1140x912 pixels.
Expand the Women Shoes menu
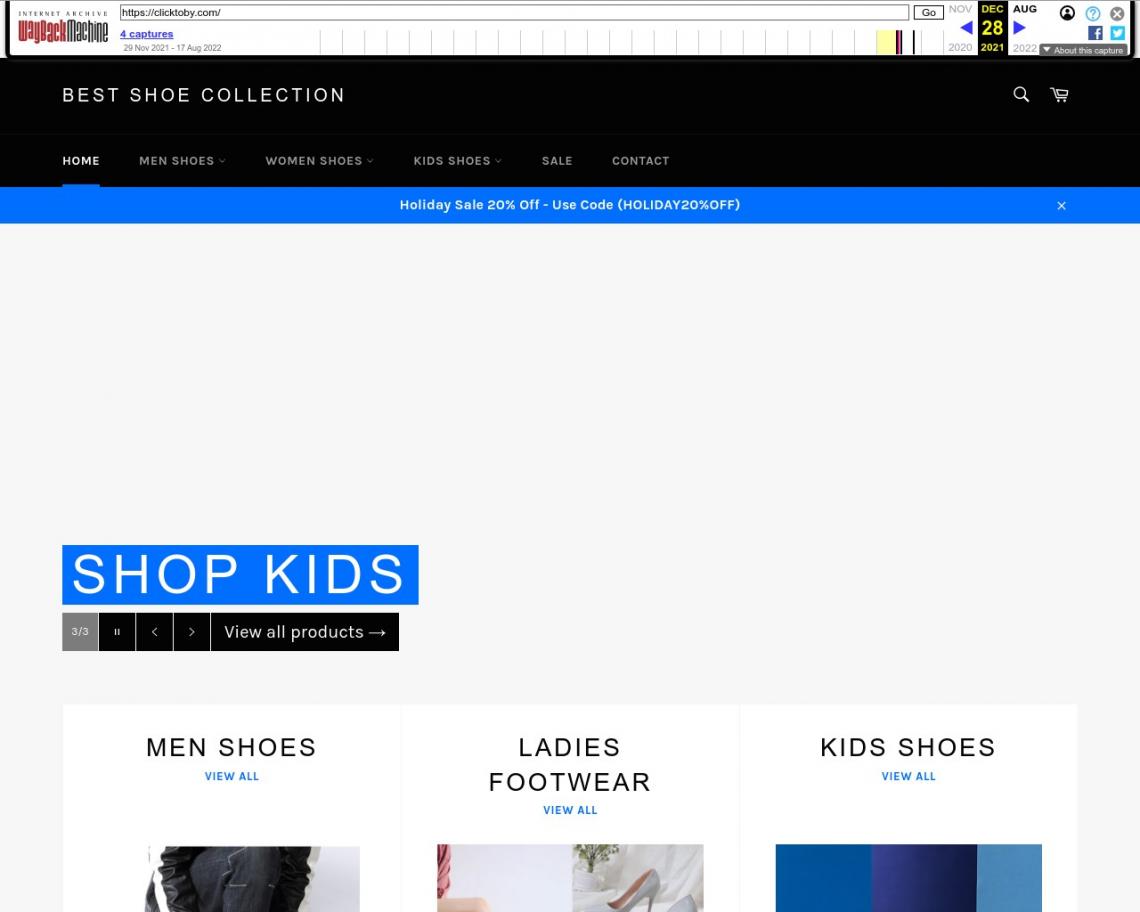click(319, 161)
